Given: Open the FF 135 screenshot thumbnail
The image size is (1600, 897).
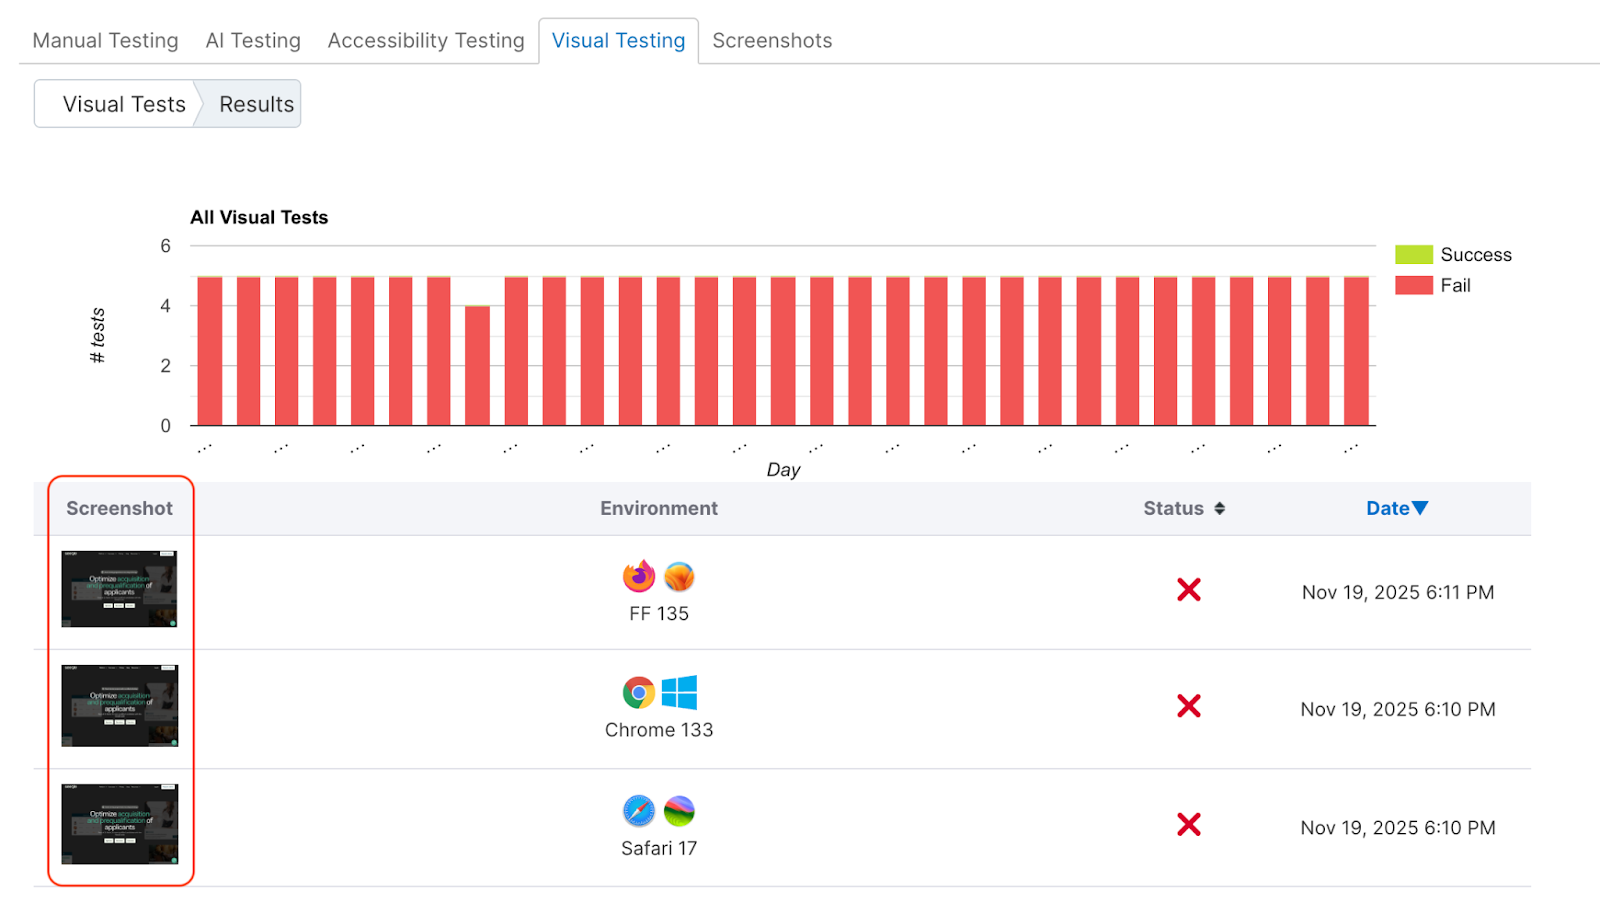Looking at the screenshot, I should pyautogui.click(x=119, y=589).
